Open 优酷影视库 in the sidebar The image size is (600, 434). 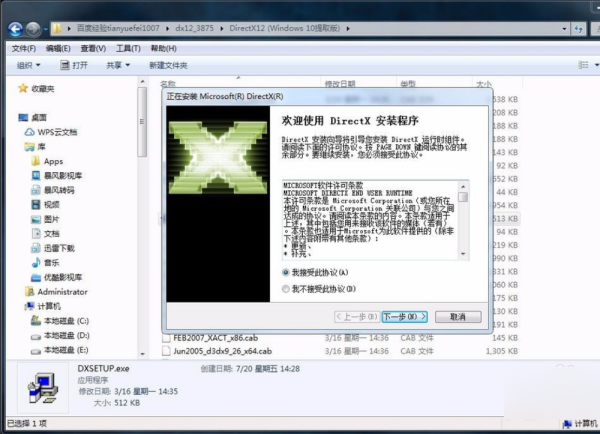click(x=57, y=277)
